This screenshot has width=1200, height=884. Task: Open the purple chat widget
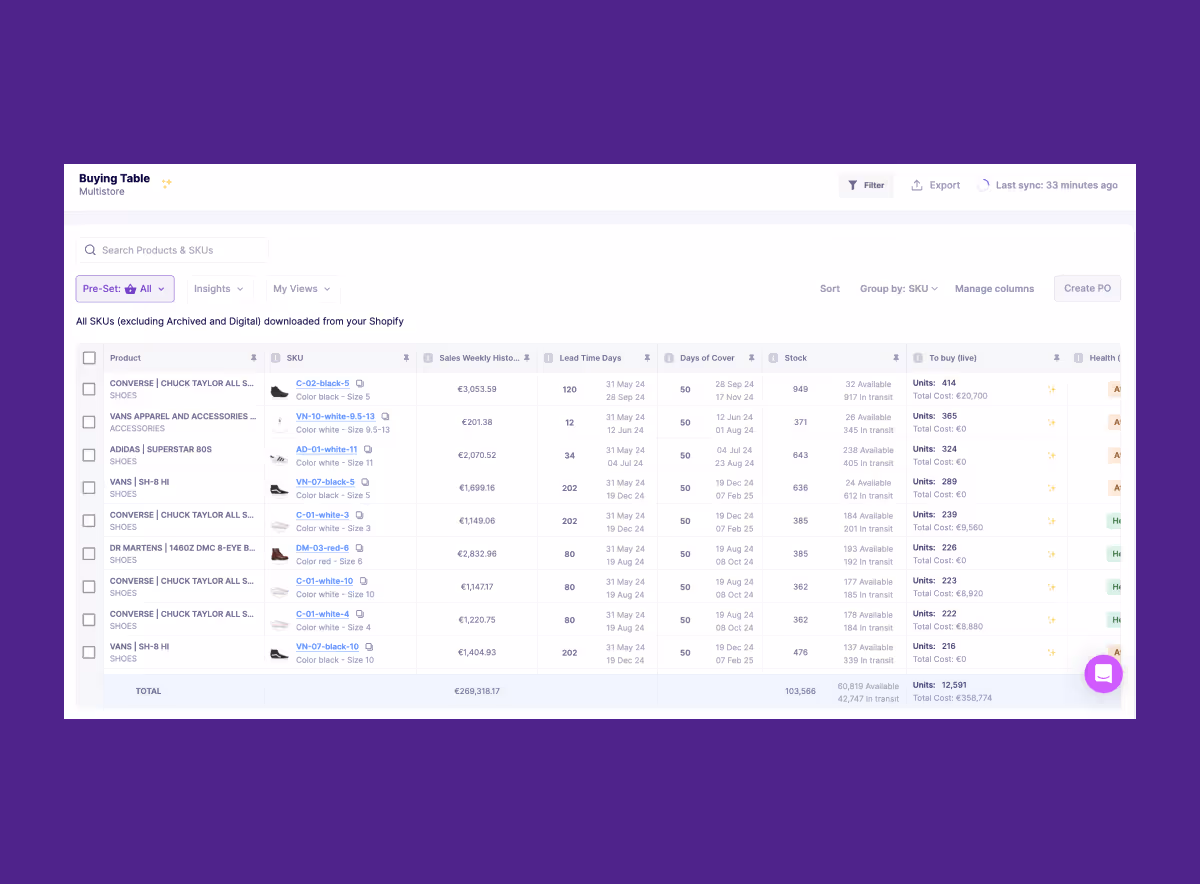coord(1104,674)
